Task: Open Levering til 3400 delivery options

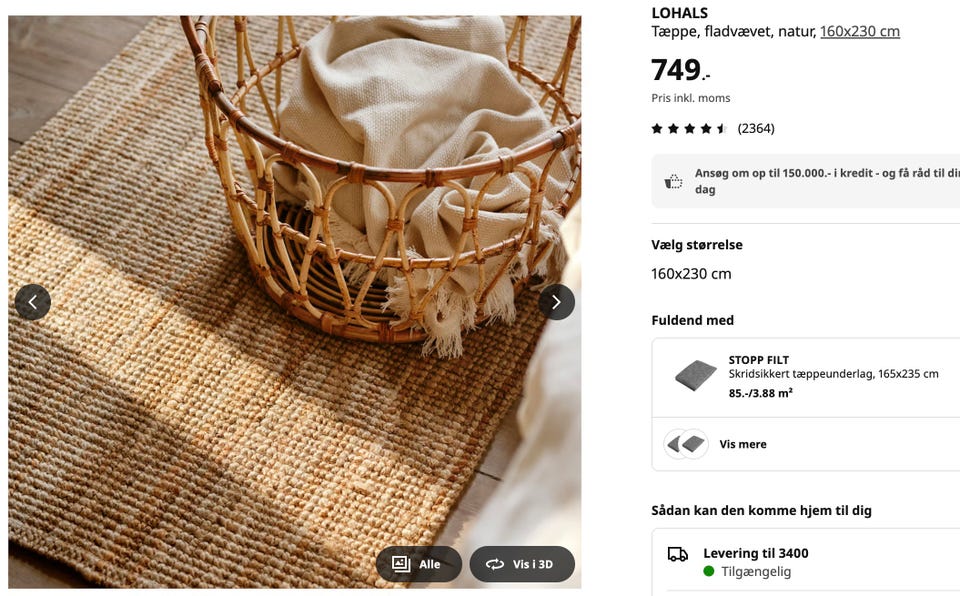Action: point(755,553)
